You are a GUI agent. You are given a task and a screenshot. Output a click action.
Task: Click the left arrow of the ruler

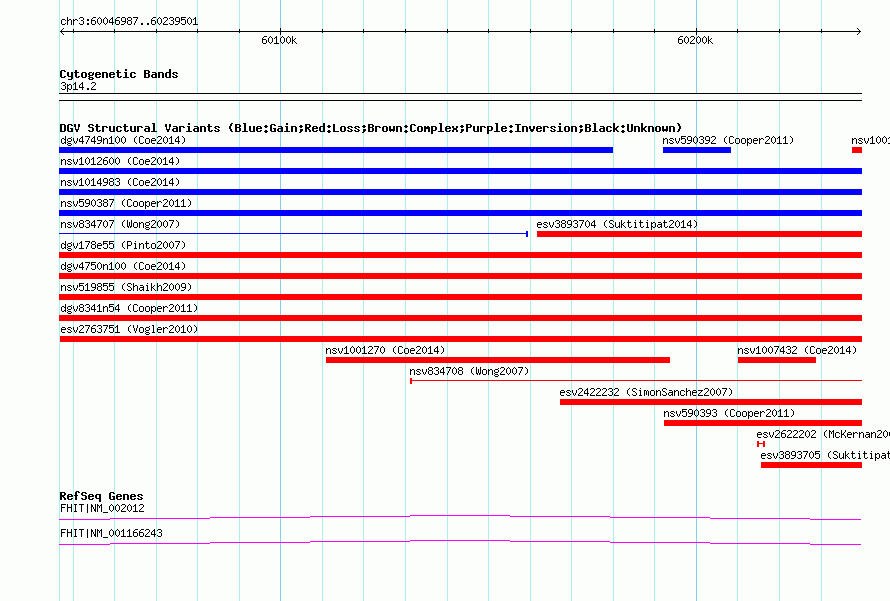pos(63,31)
